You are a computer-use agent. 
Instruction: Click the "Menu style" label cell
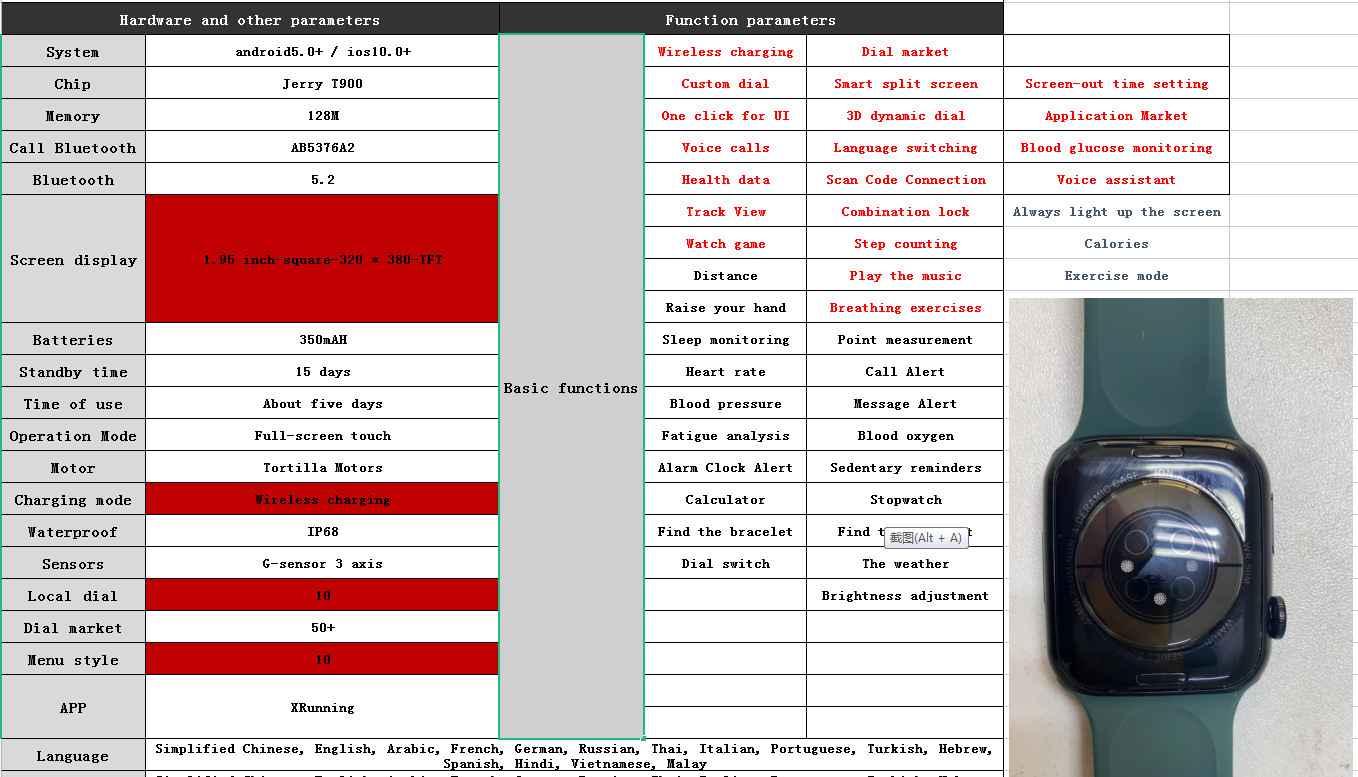tap(73, 660)
